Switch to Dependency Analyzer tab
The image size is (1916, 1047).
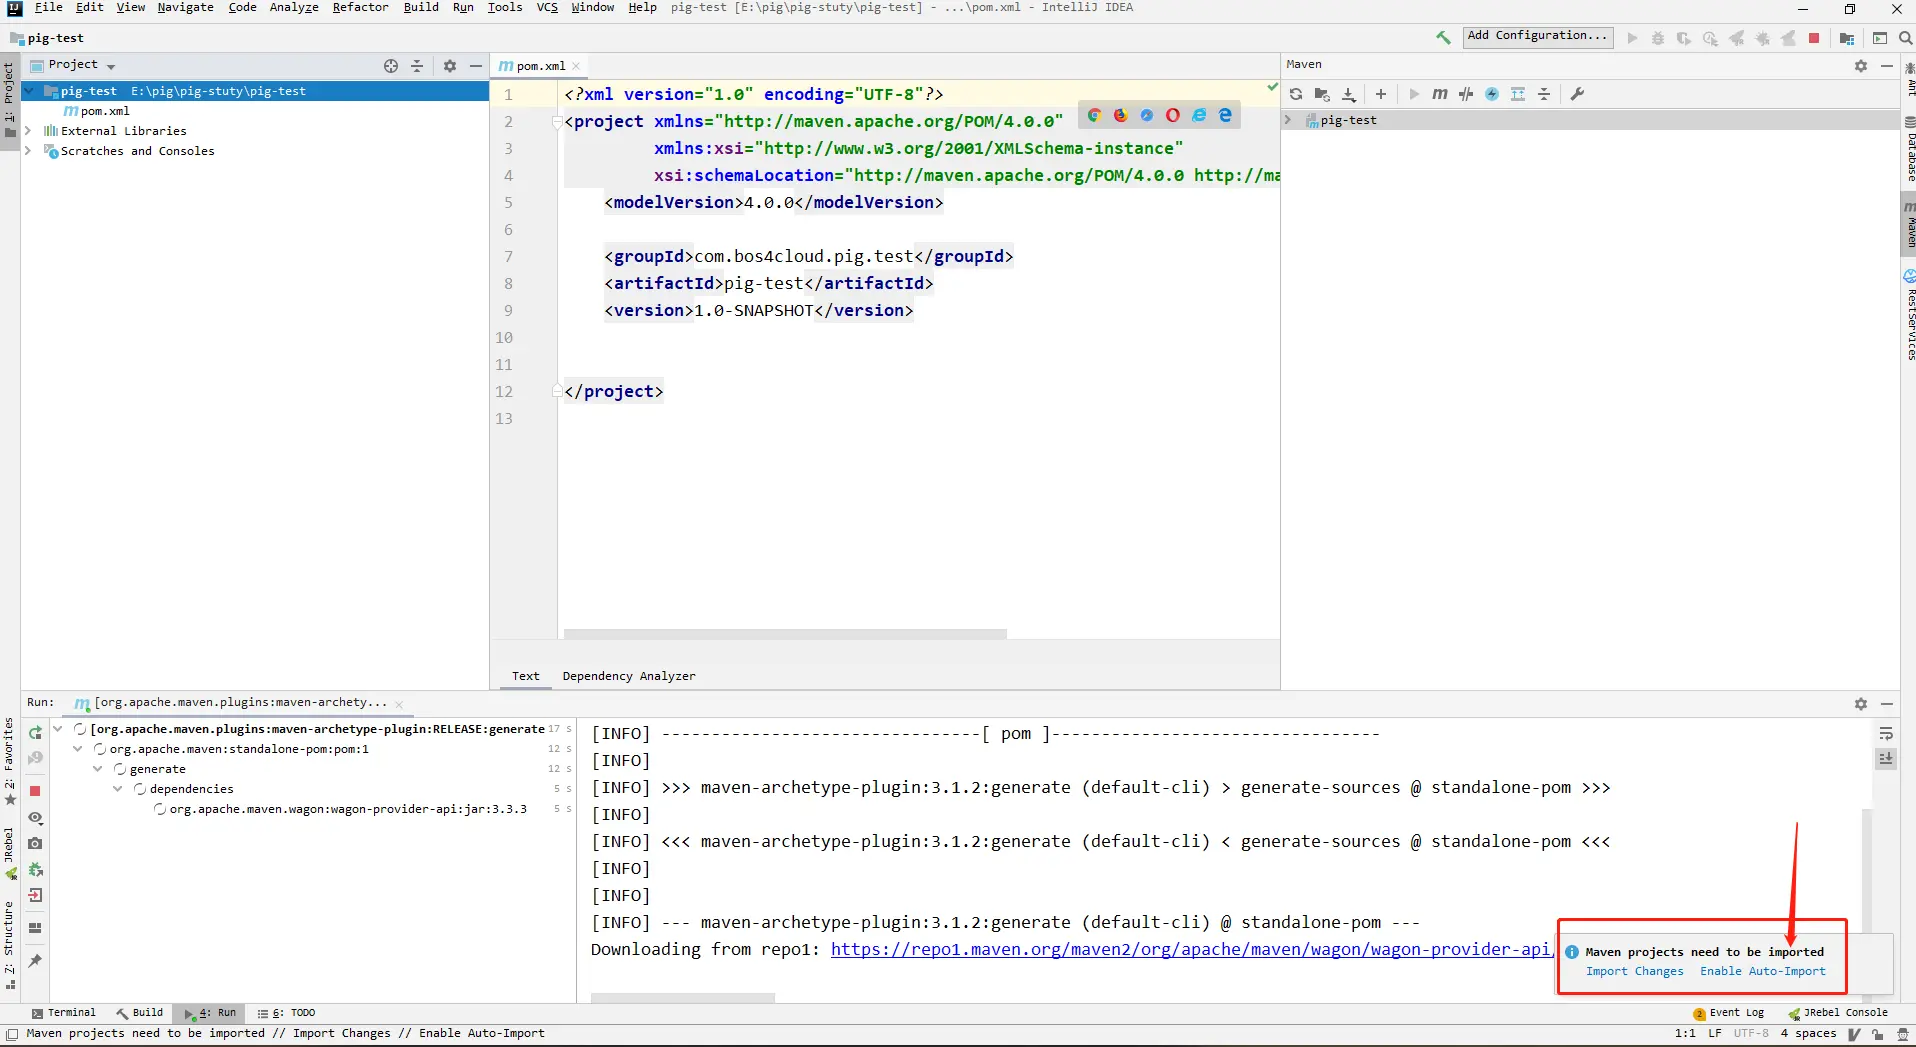pos(628,676)
